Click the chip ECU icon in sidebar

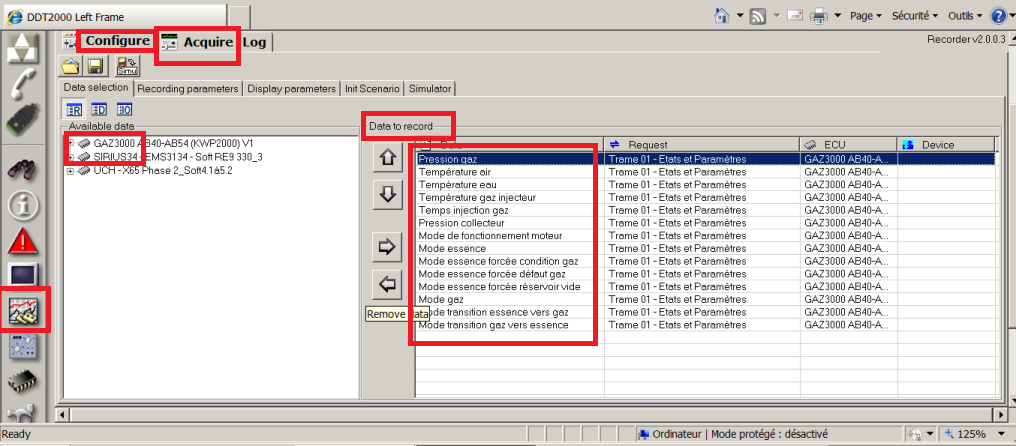pyautogui.click(x=24, y=382)
